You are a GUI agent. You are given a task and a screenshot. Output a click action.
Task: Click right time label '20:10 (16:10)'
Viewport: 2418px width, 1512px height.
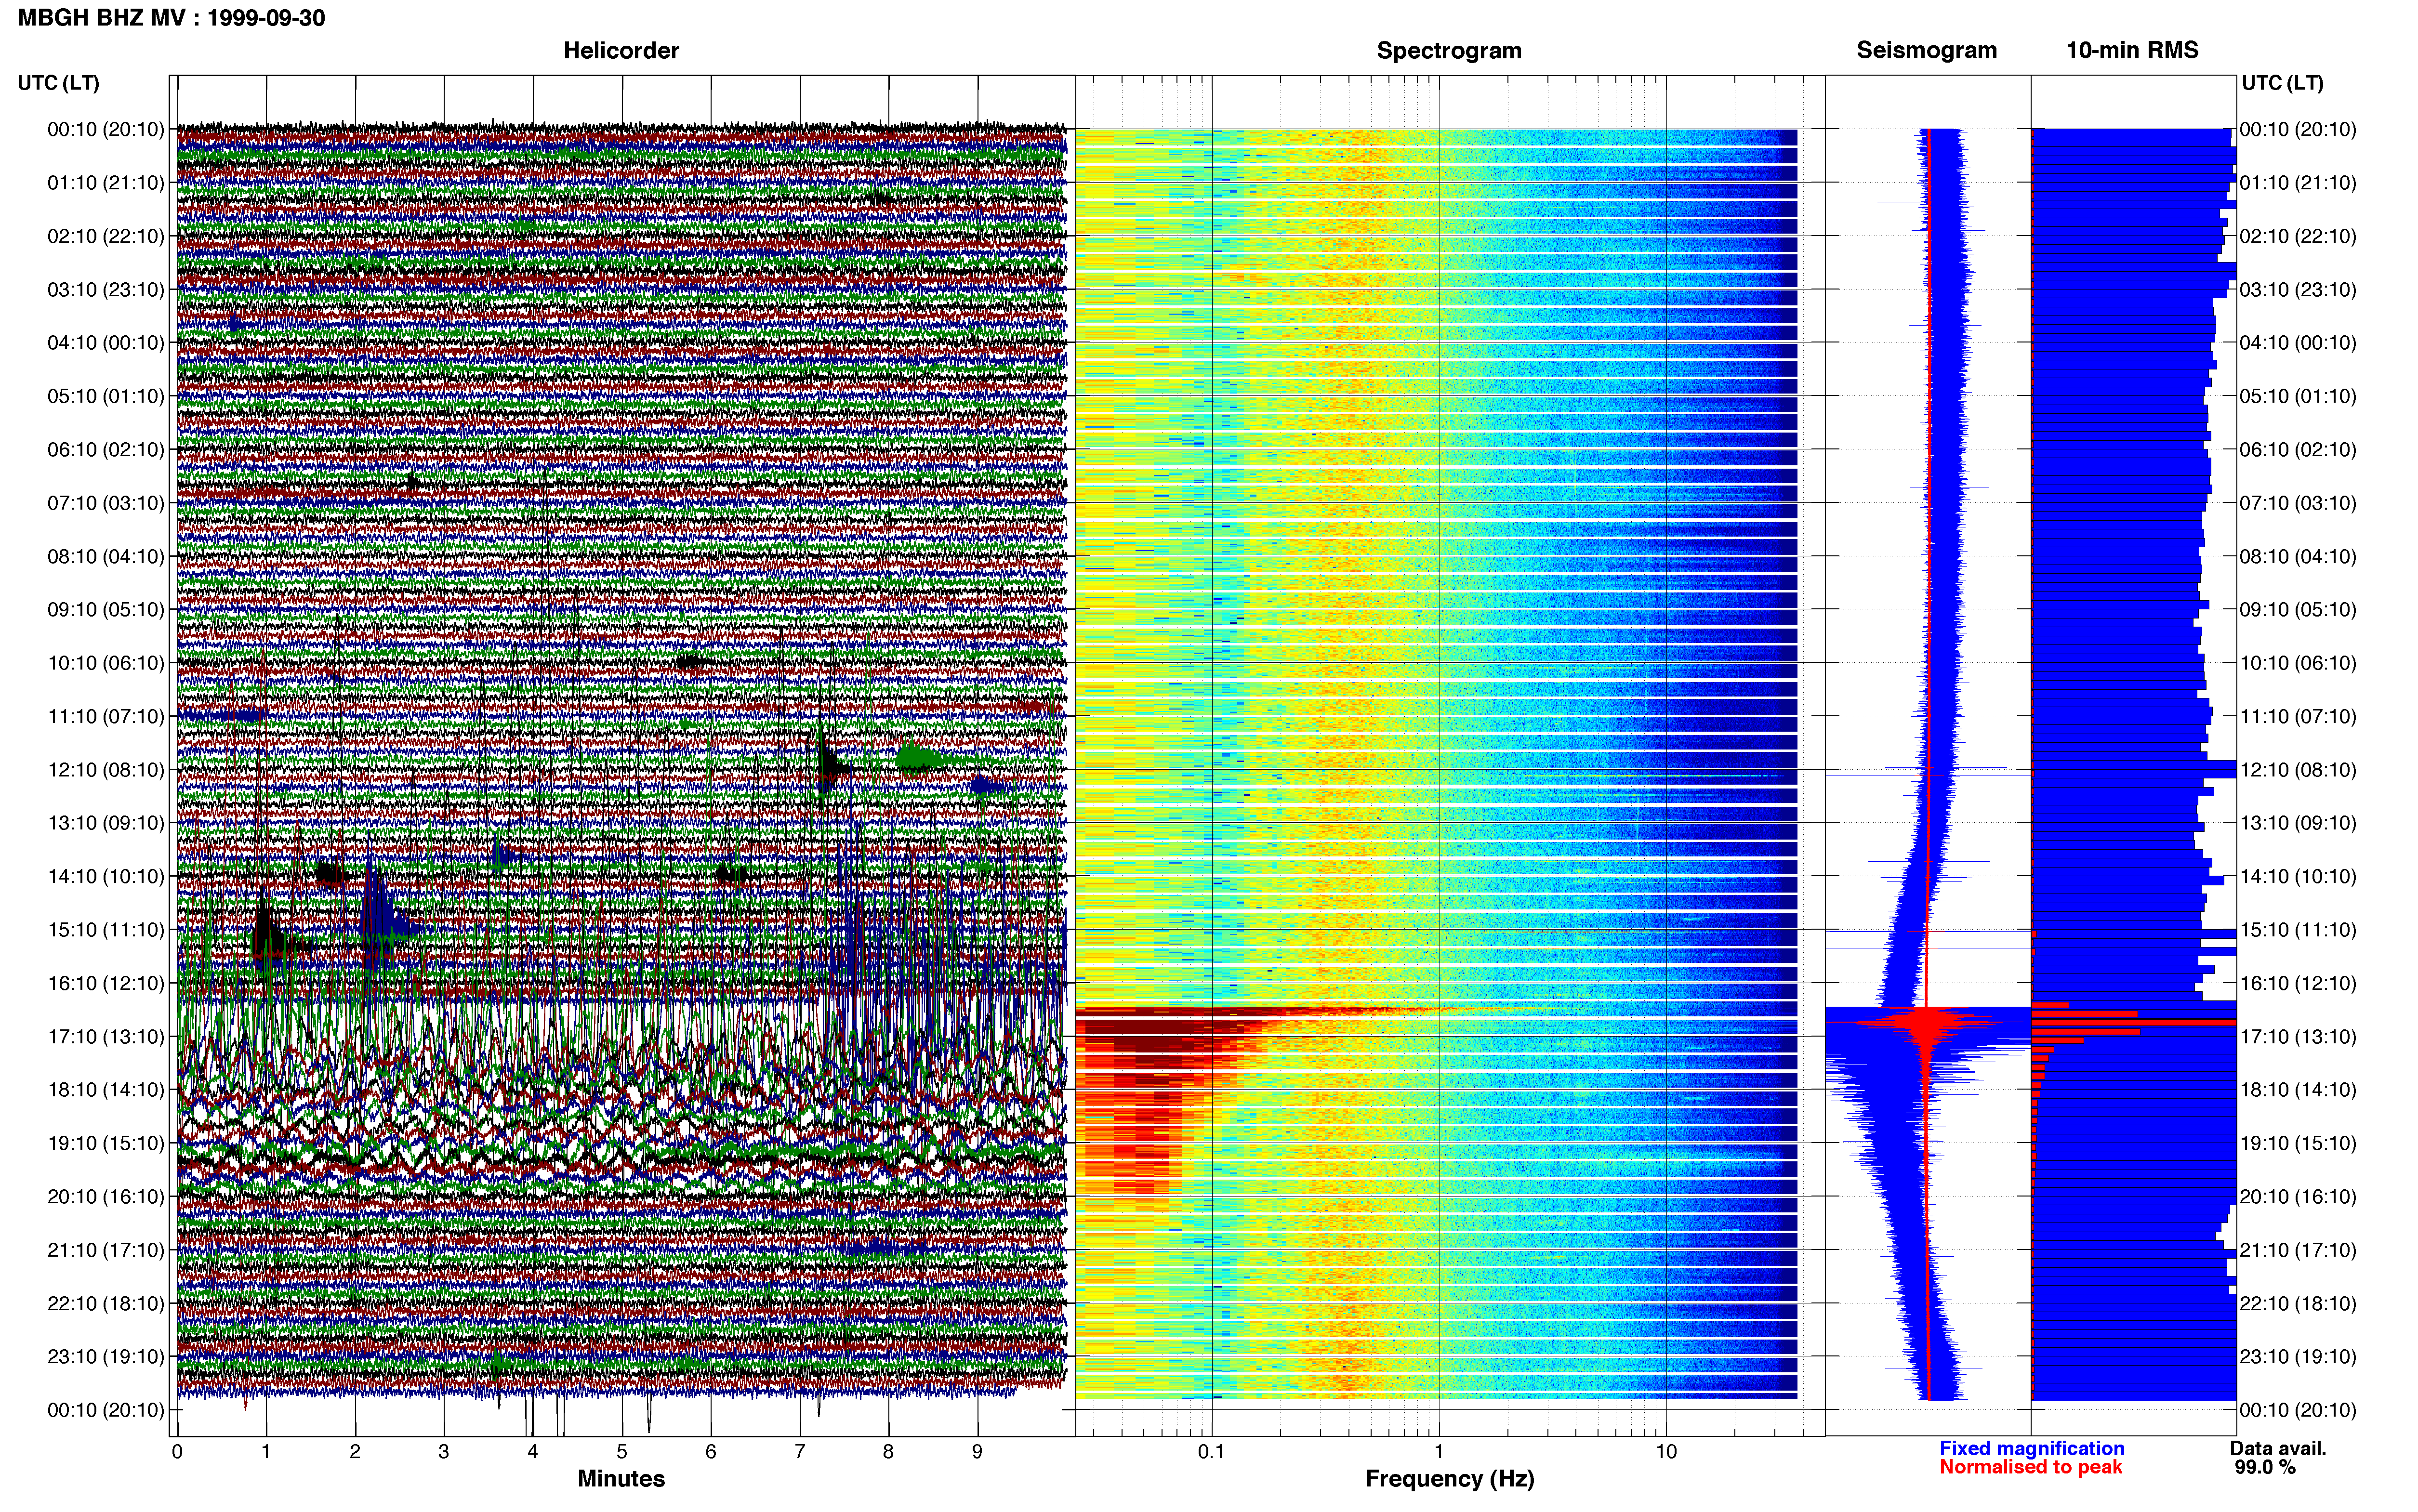pos(2298,1196)
